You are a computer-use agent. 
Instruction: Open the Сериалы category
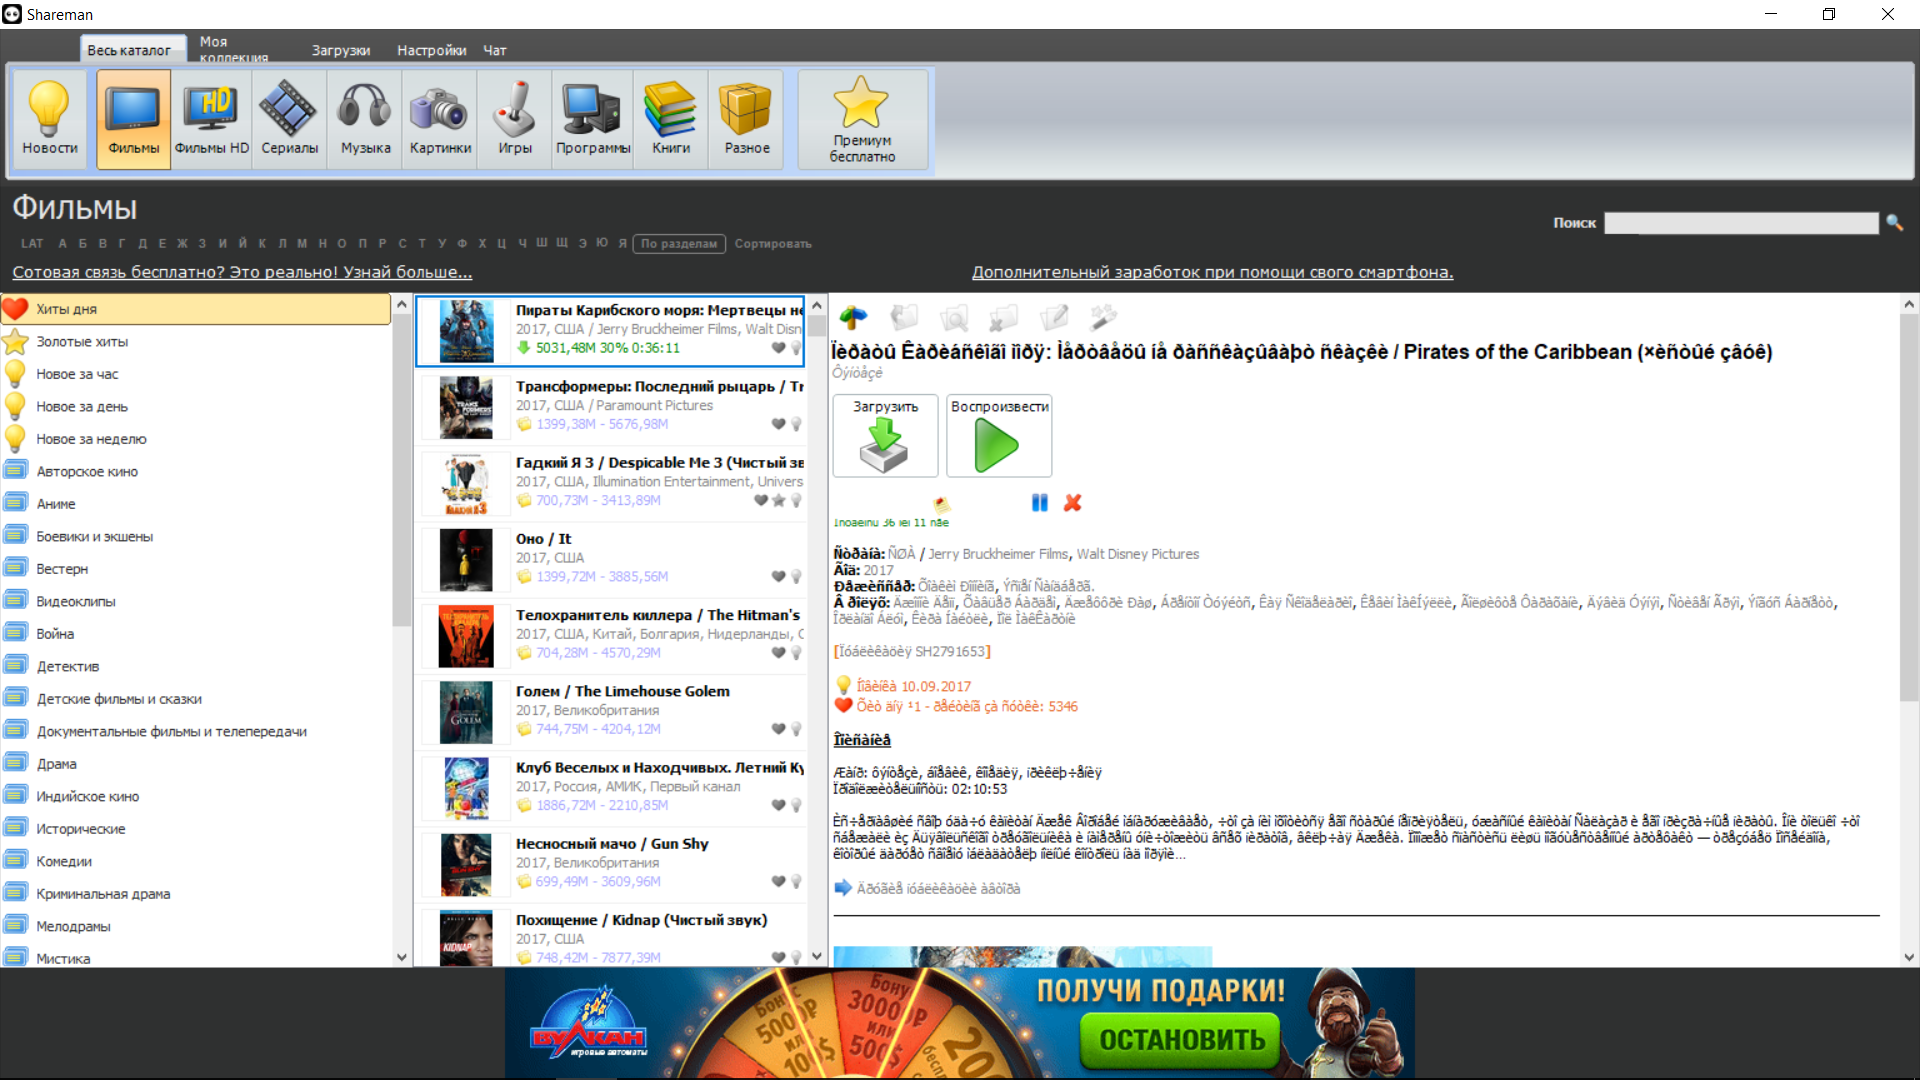(289, 118)
